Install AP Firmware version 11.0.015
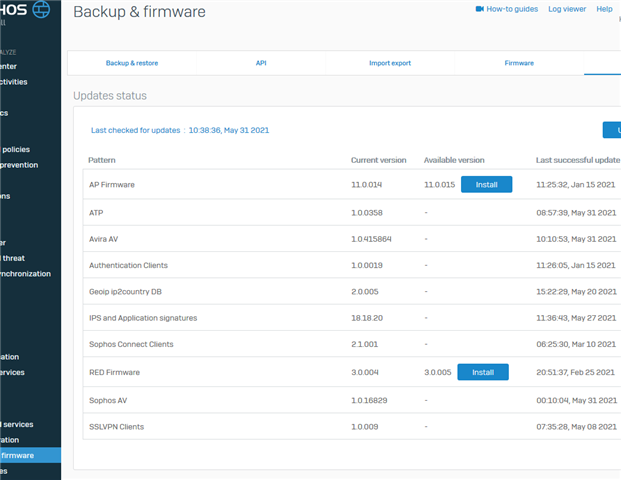621x480 pixels. (486, 185)
